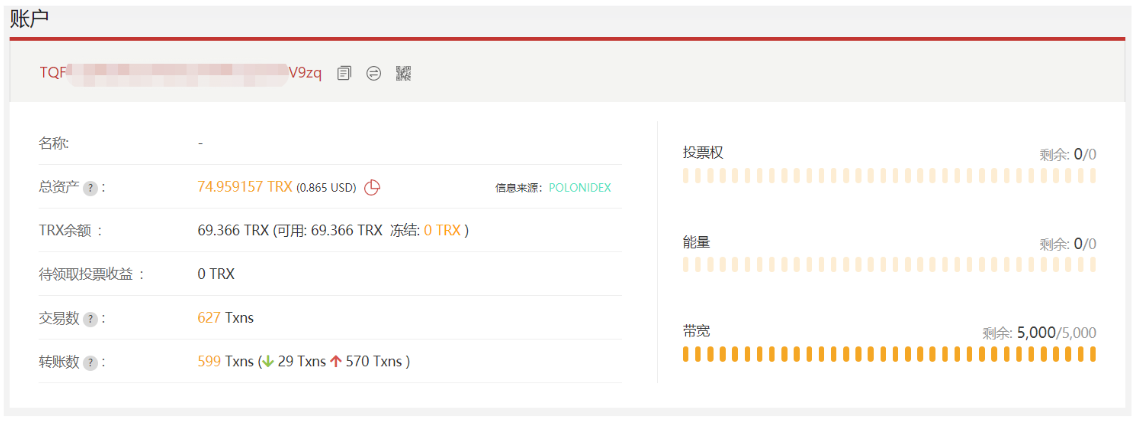Click the help icon next to 总资产
The height and width of the screenshot is (421, 1139).
click(90, 188)
